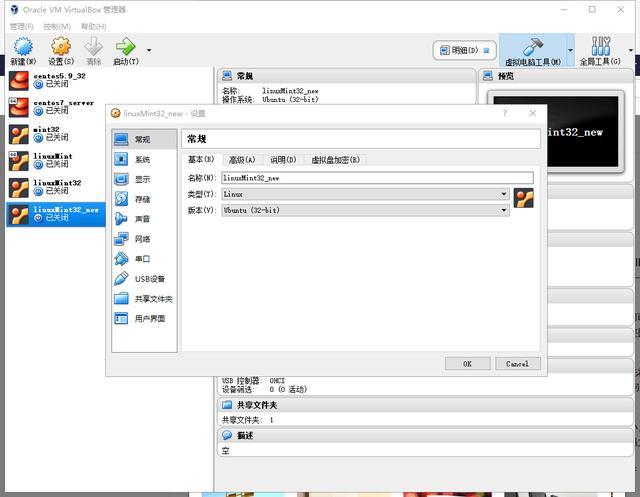Open the 管理(F) menu

22,27
